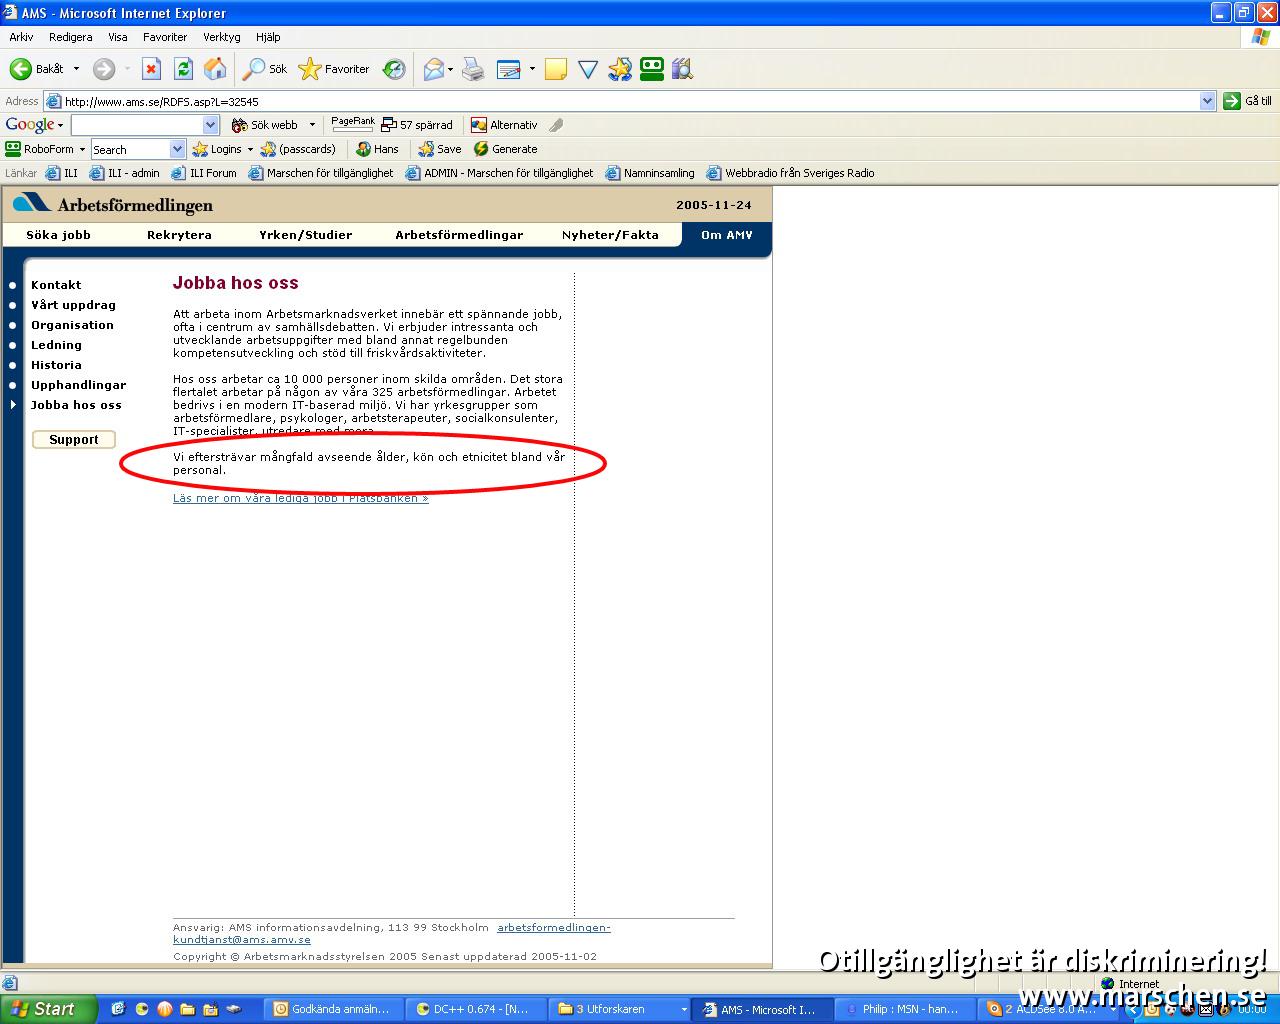The image size is (1280, 1024).
Task: Click the Mail envelope icon
Action: point(433,69)
